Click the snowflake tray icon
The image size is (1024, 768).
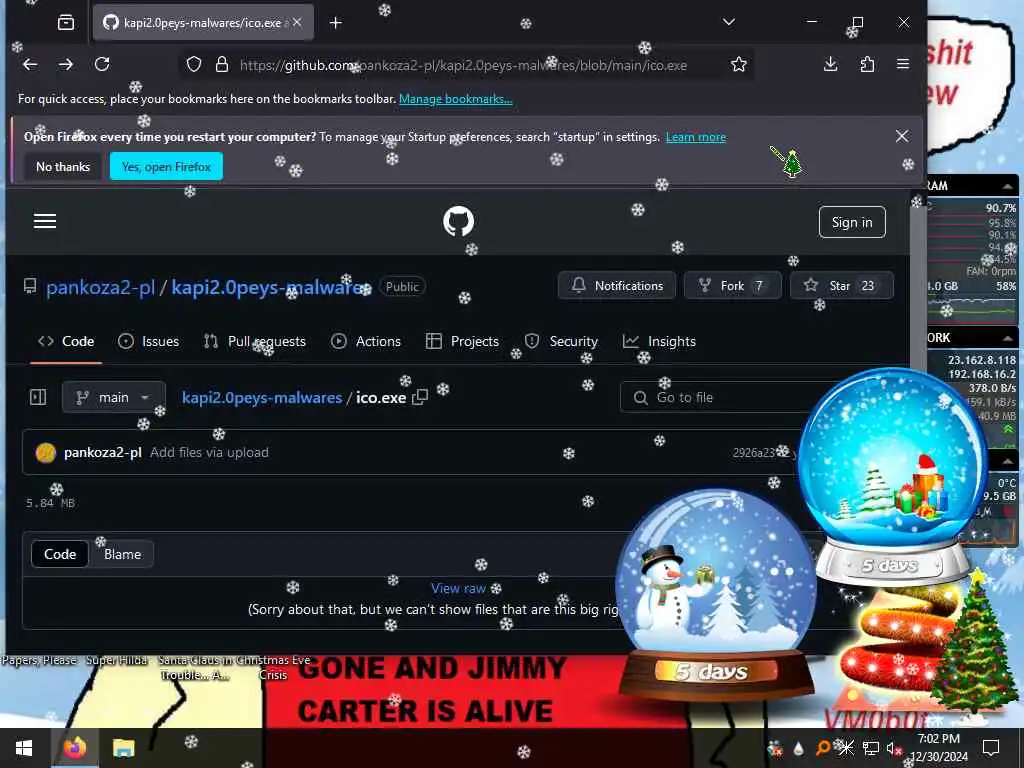[x=846, y=748]
